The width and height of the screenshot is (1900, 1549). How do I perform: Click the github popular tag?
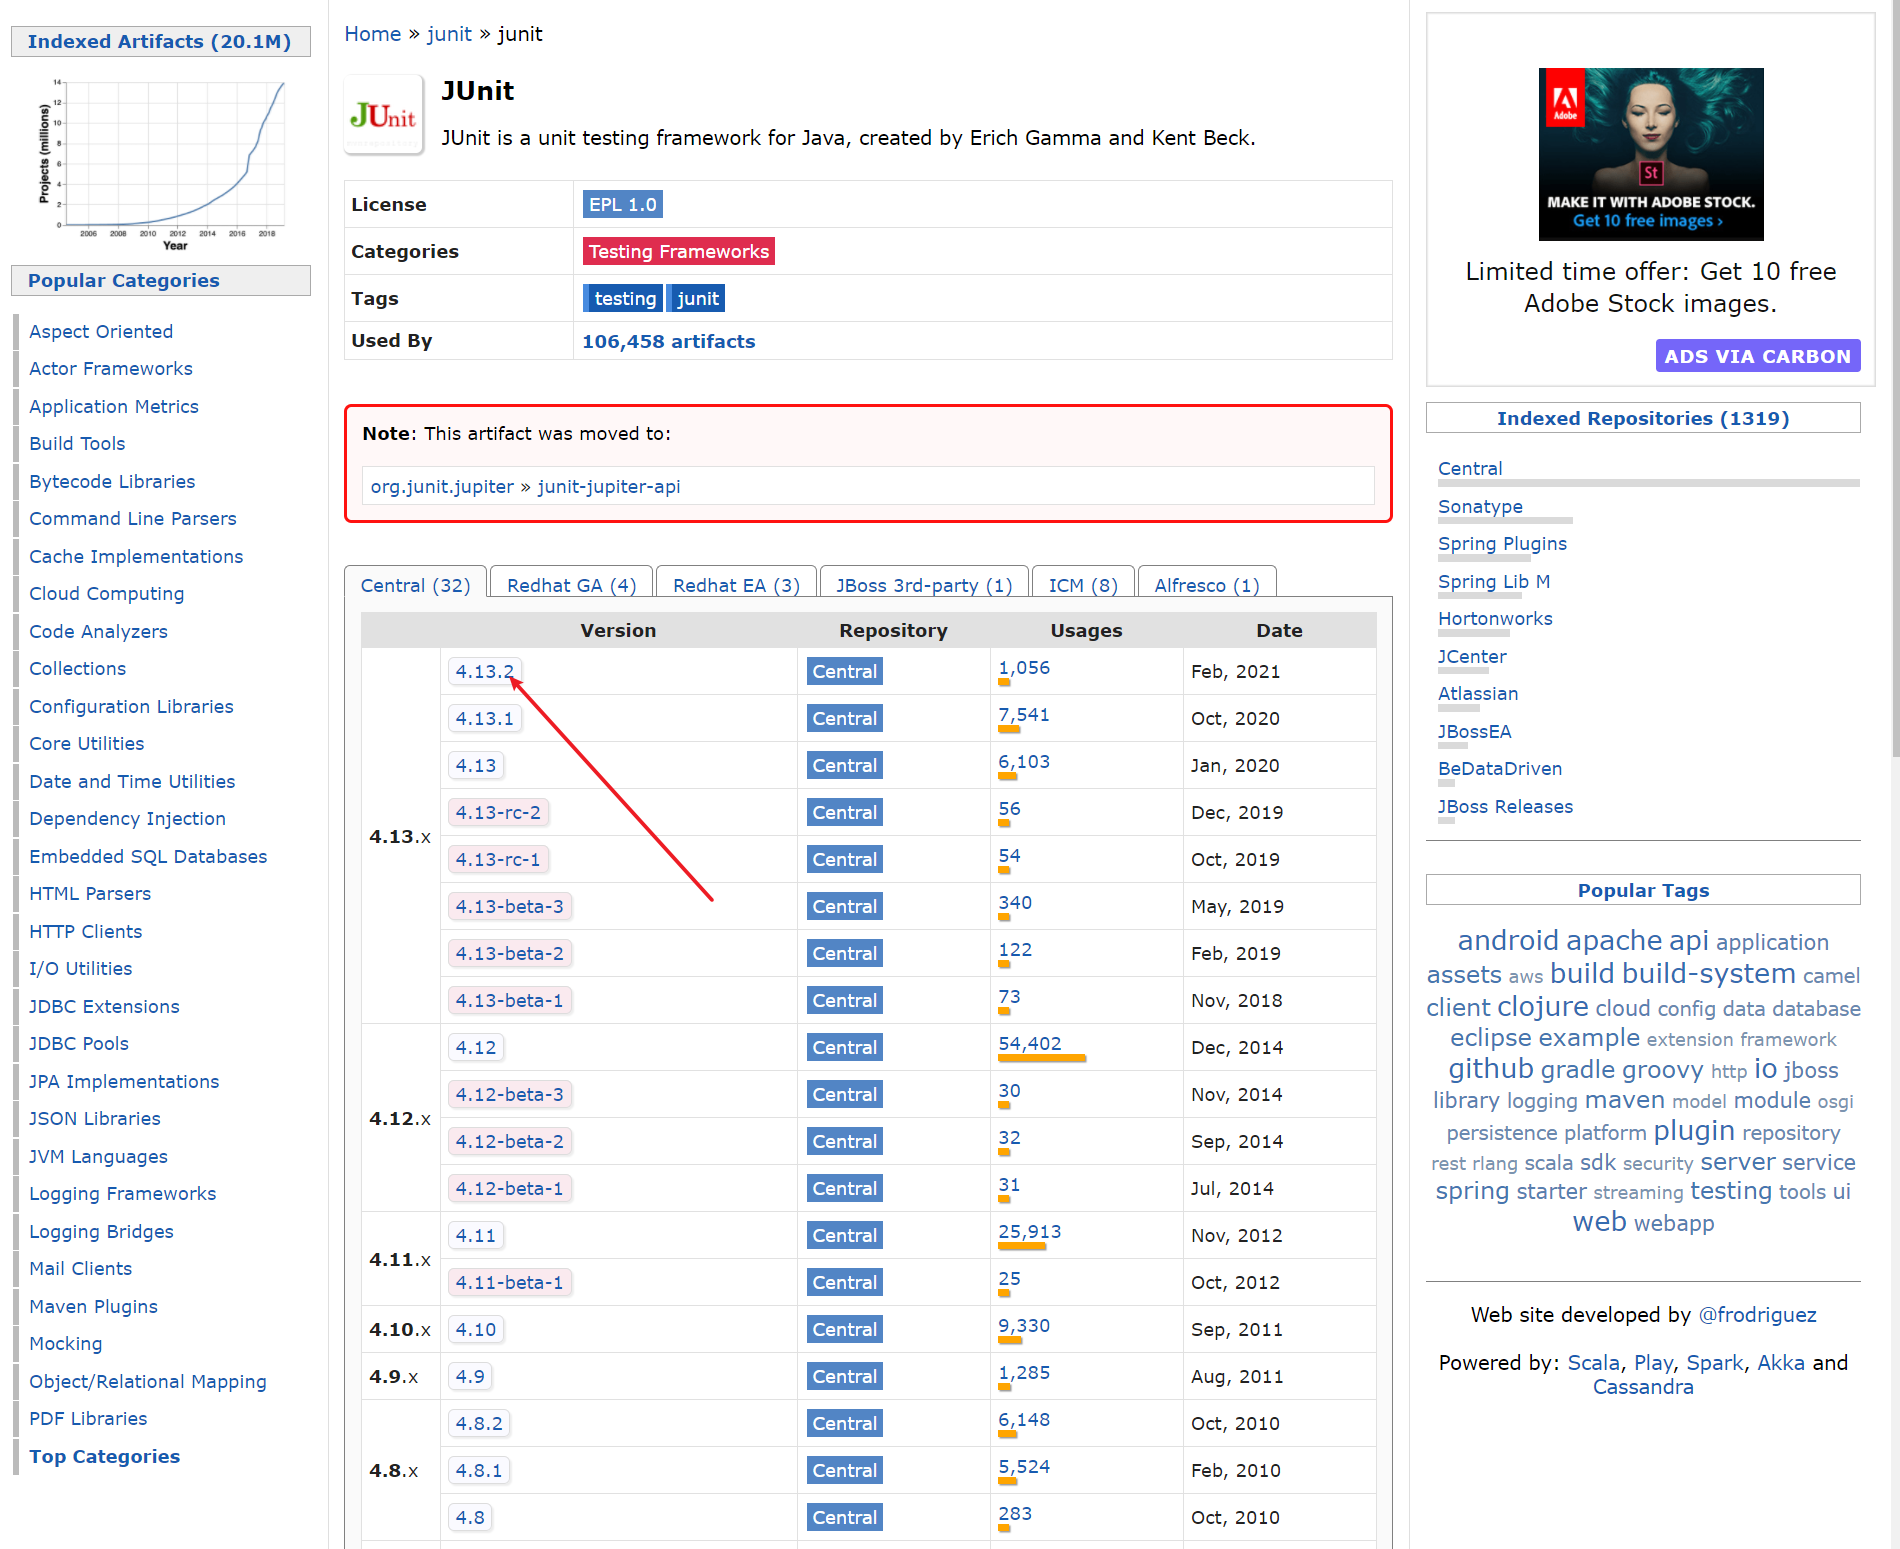point(1490,1068)
